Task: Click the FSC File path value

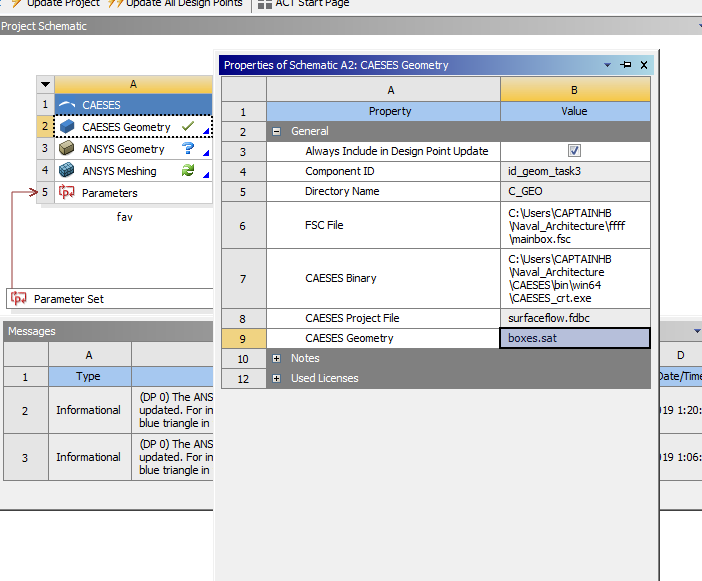Action: [575, 225]
